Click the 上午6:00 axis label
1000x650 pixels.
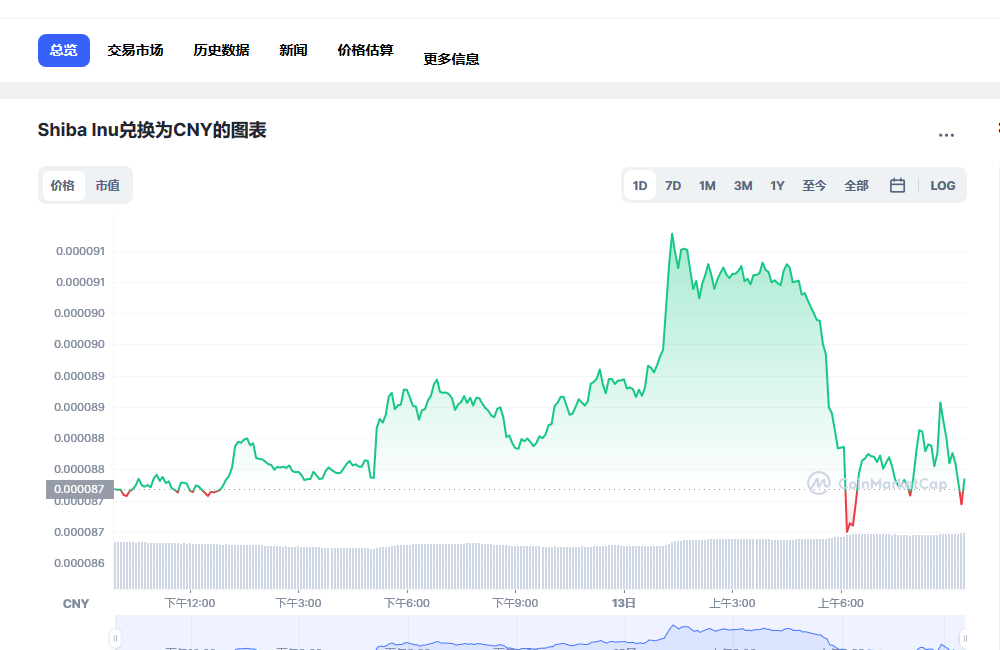point(841,603)
